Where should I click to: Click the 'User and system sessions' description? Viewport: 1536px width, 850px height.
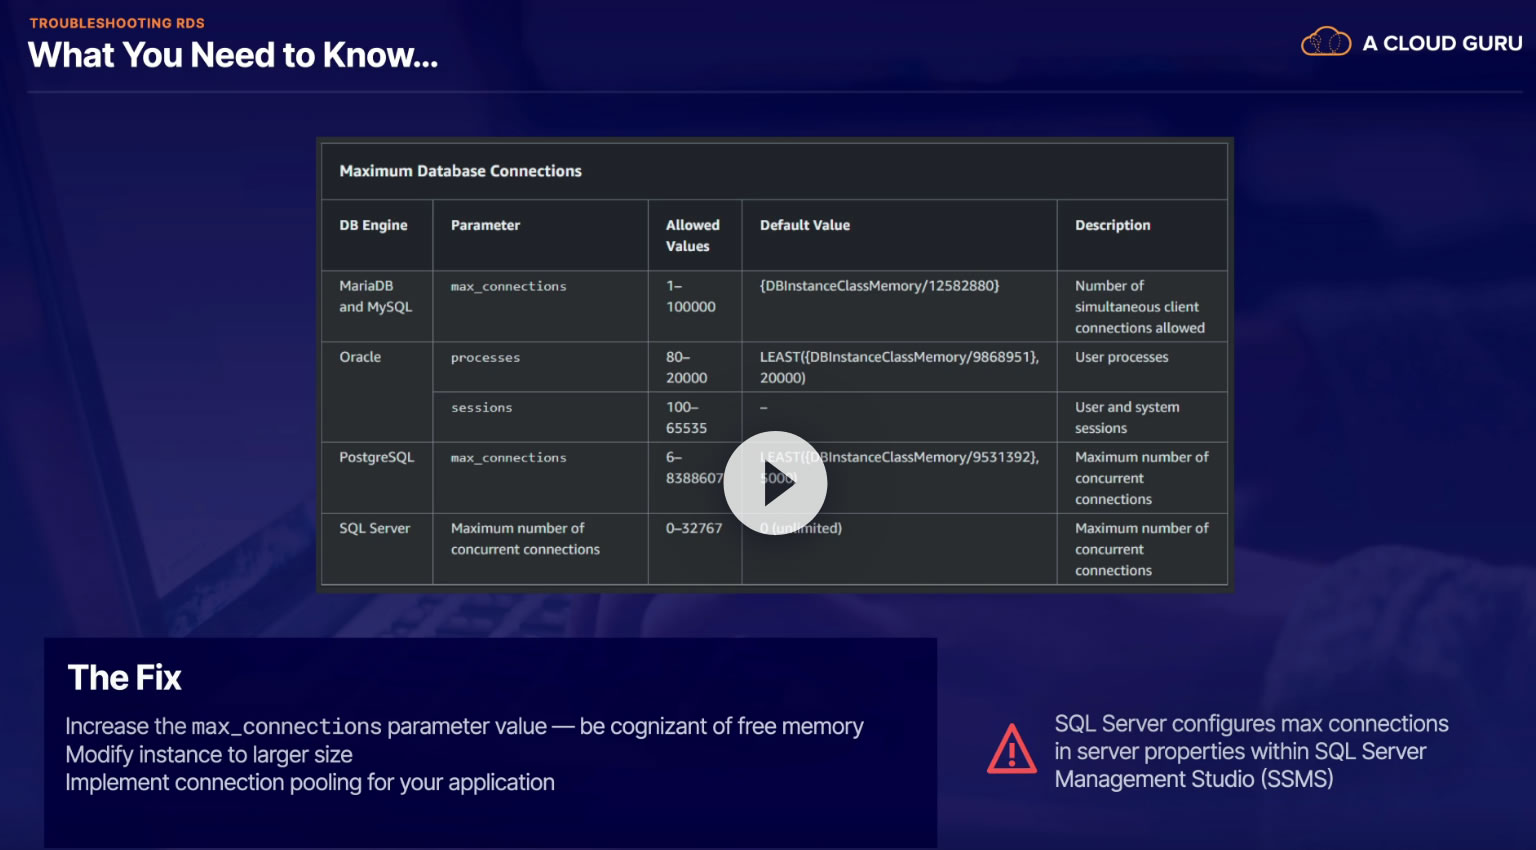[1127, 417]
